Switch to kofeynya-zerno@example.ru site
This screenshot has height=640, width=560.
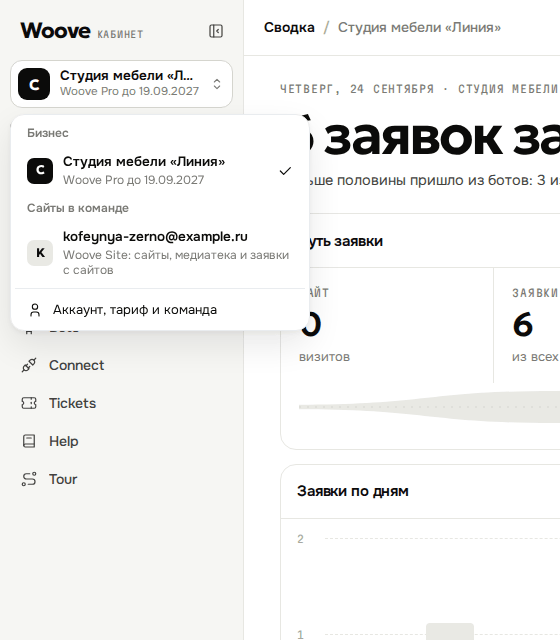point(160,253)
